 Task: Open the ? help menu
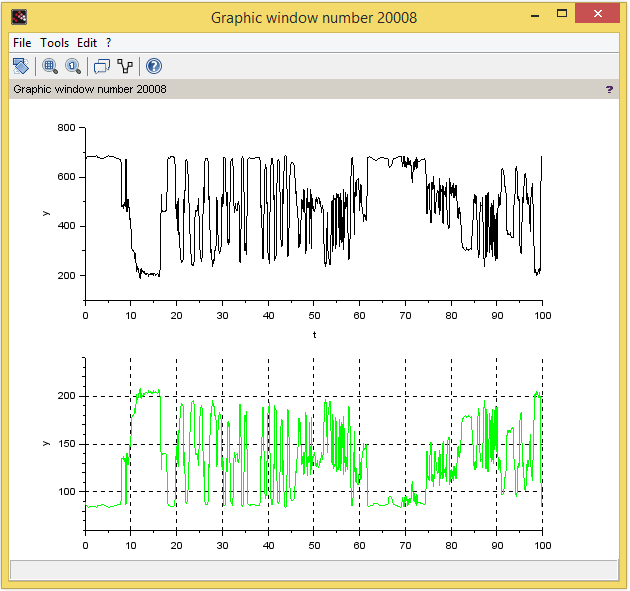tap(109, 43)
